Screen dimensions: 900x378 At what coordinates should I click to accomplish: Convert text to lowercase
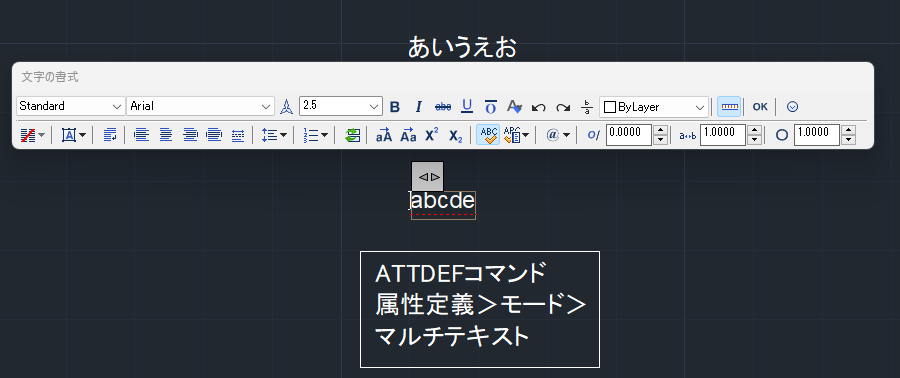click(408, 135)
